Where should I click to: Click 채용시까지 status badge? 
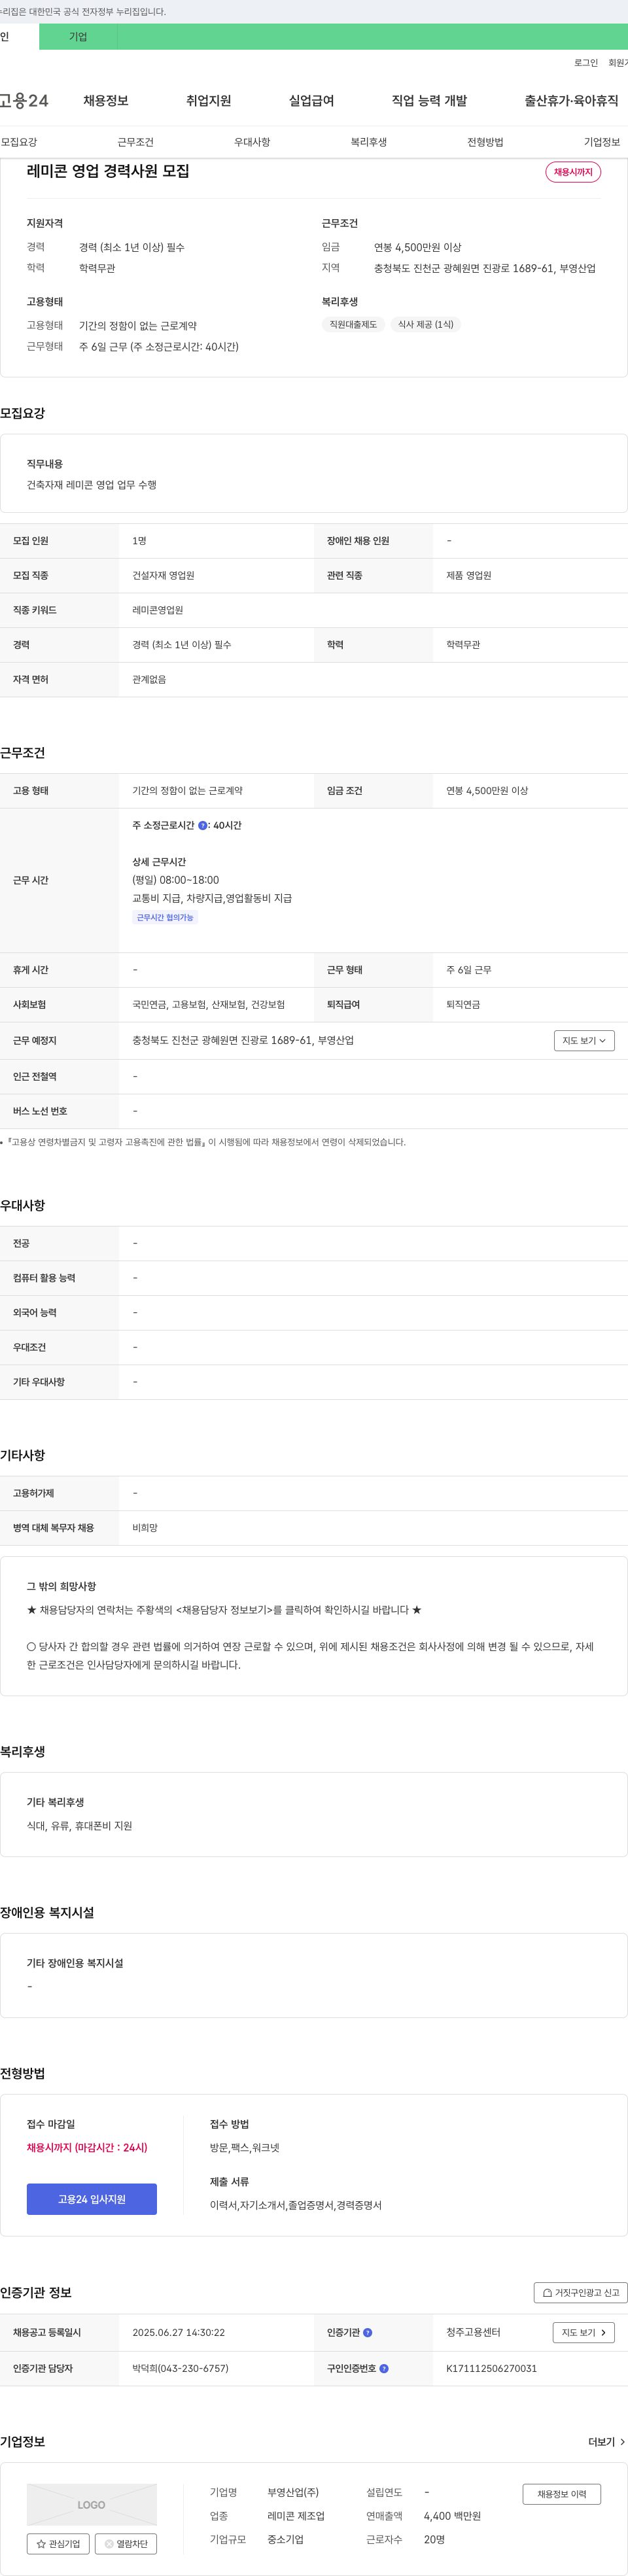point(573,172)
